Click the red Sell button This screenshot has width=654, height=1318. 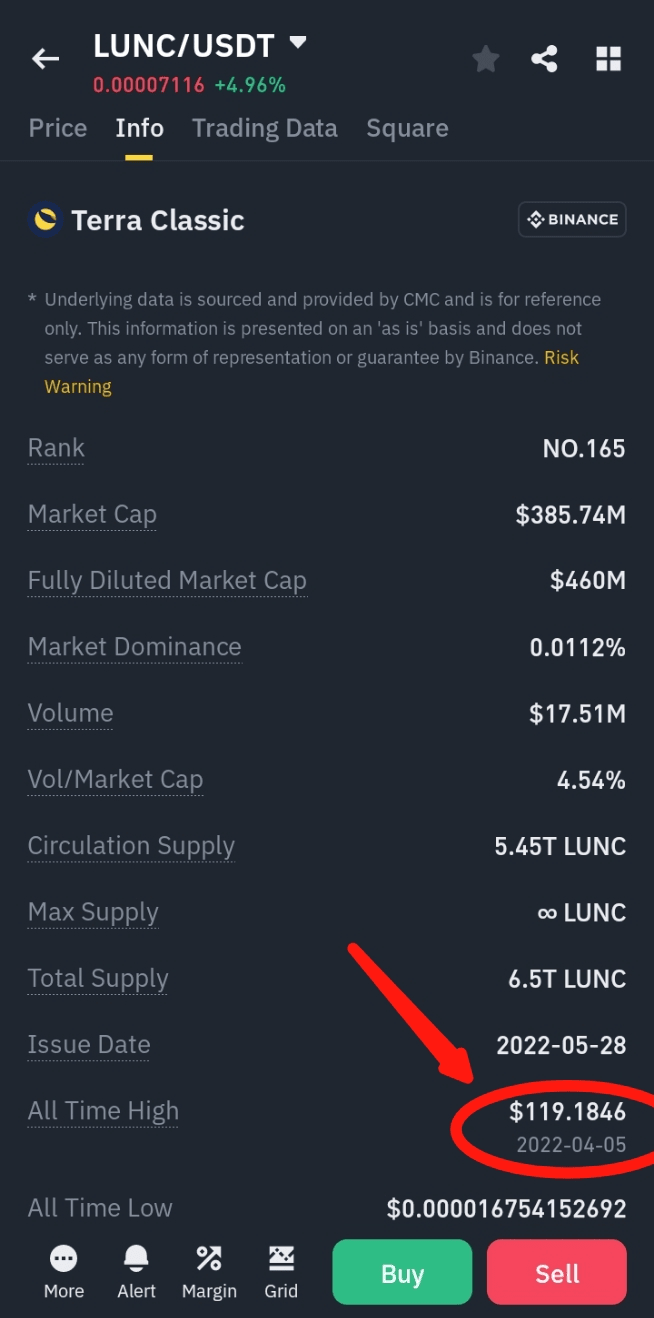pyautogui.click(x=557, y=1272)
